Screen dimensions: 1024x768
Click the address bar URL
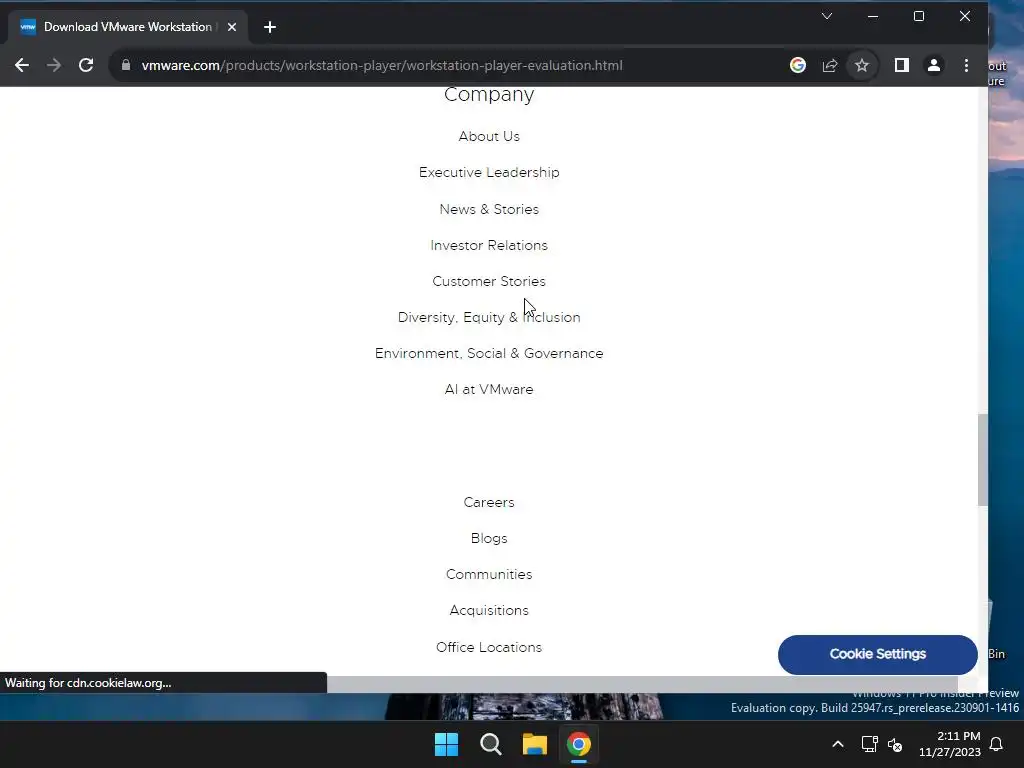[x=382, y=65]
